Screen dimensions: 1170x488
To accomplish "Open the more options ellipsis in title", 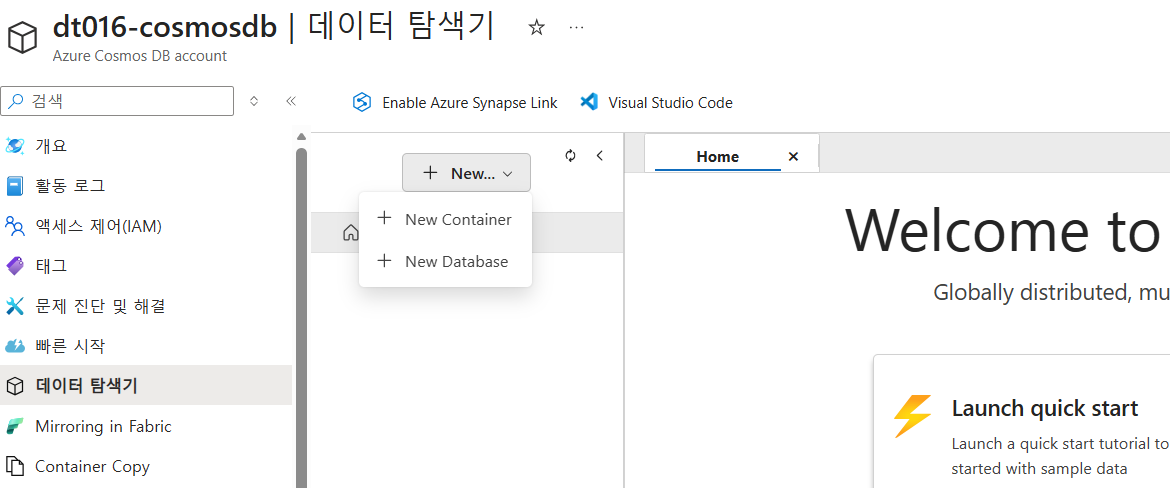I will pos(576,28).
